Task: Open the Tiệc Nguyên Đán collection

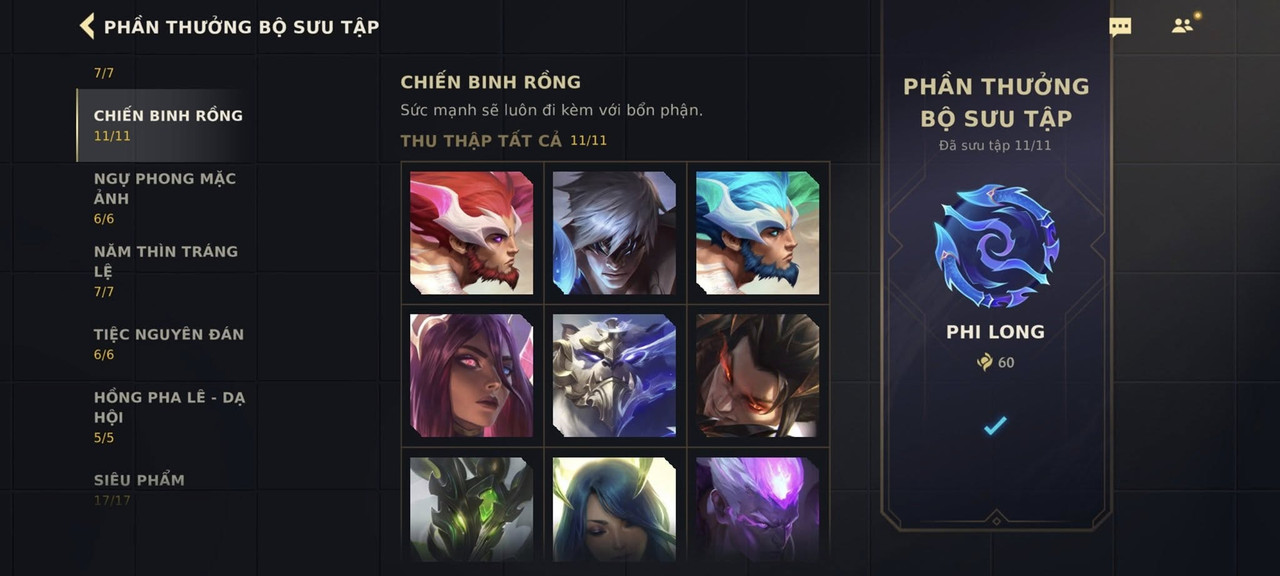Action: pyautogui.click(x=168, y=344)
